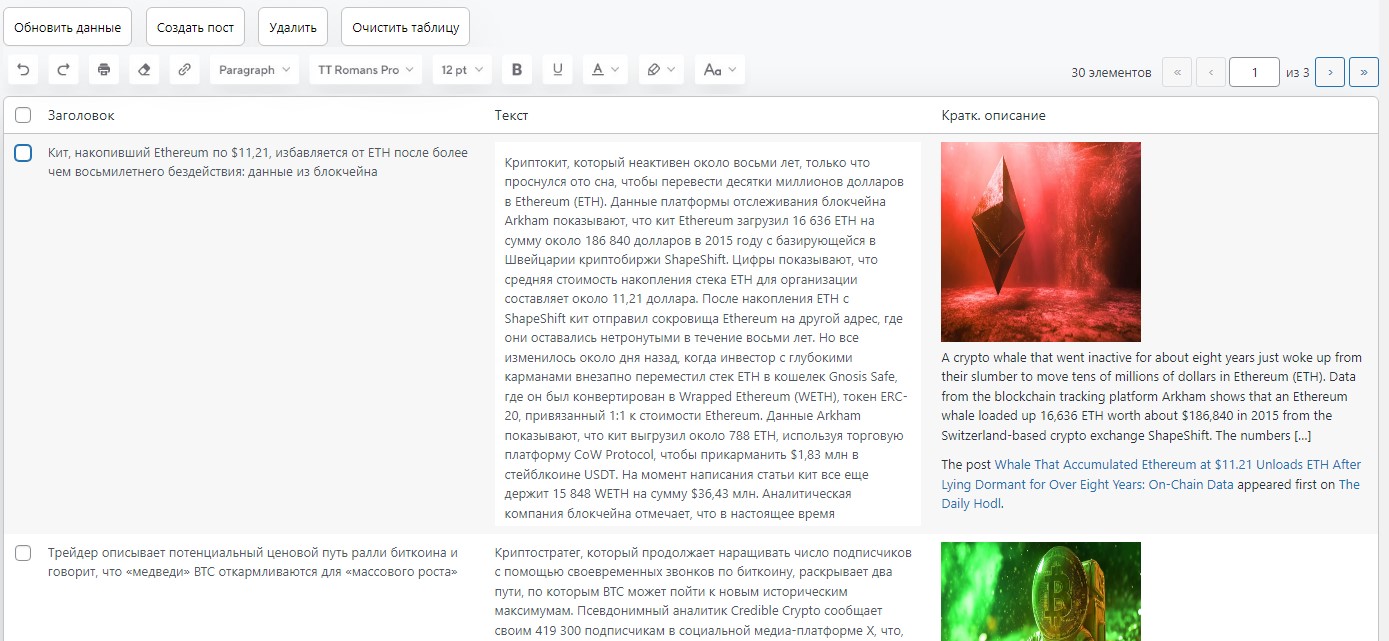Open the text color dropdown
The height and width of the screenshot is (641, 1389).
[x=605, y=70]
